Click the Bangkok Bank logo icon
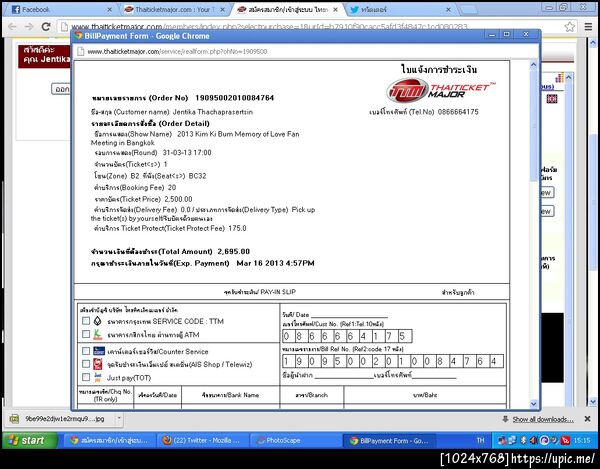The width and height of the screenshot is (600, 469). [98, 321]
